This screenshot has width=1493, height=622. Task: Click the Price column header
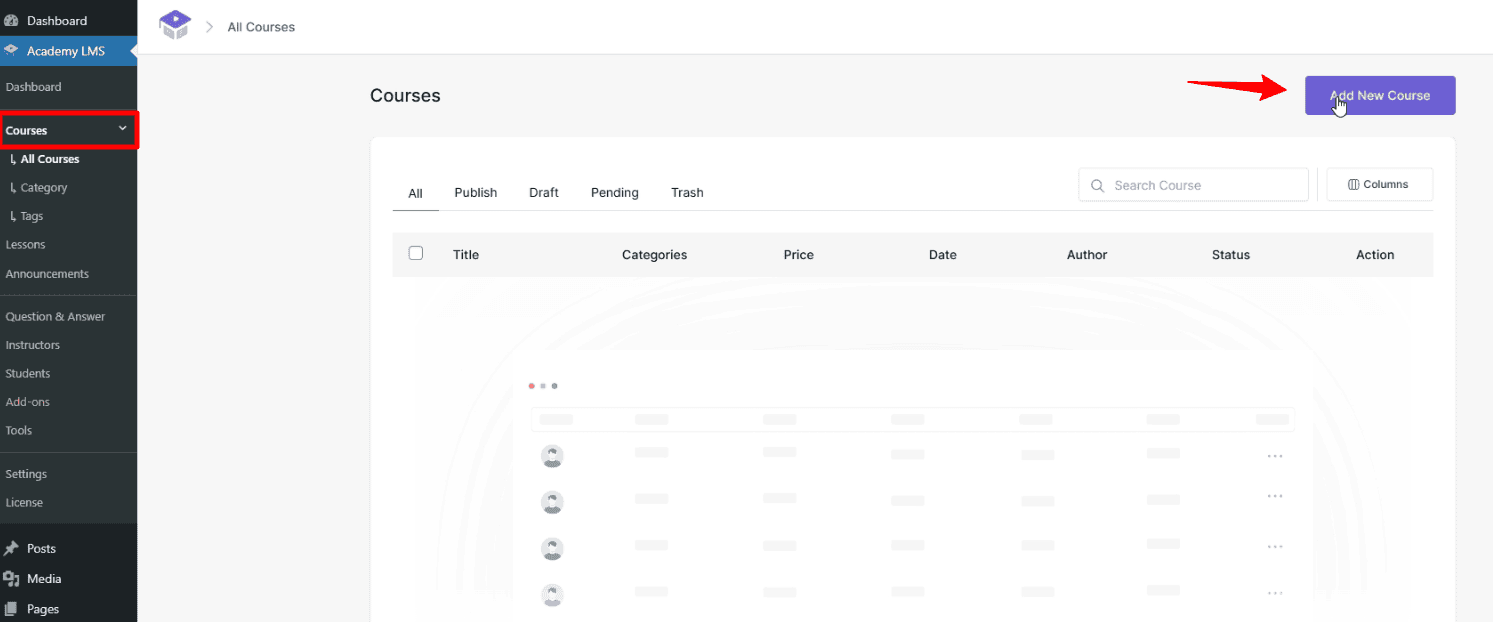tap(798, 254)
